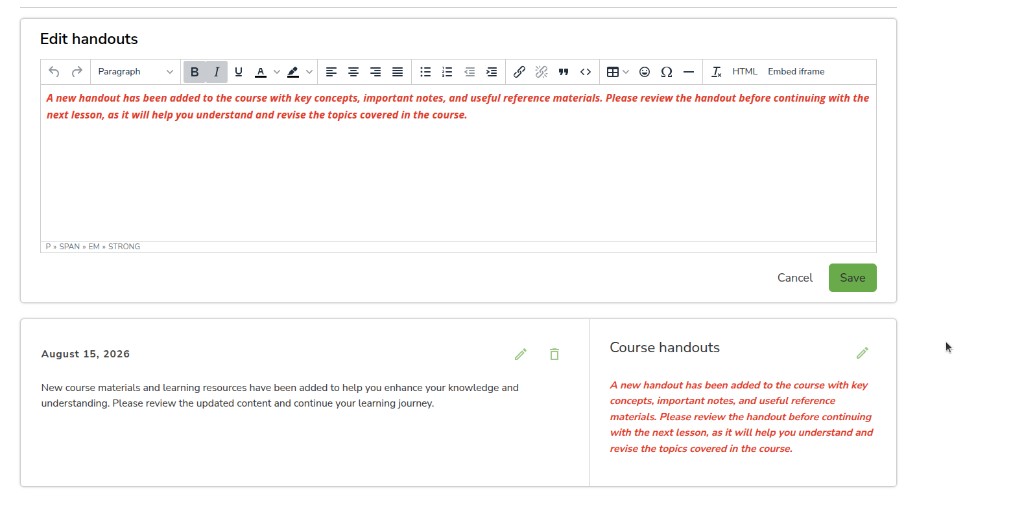Increase the indent

pyautogui.click(x=492, y=72)
